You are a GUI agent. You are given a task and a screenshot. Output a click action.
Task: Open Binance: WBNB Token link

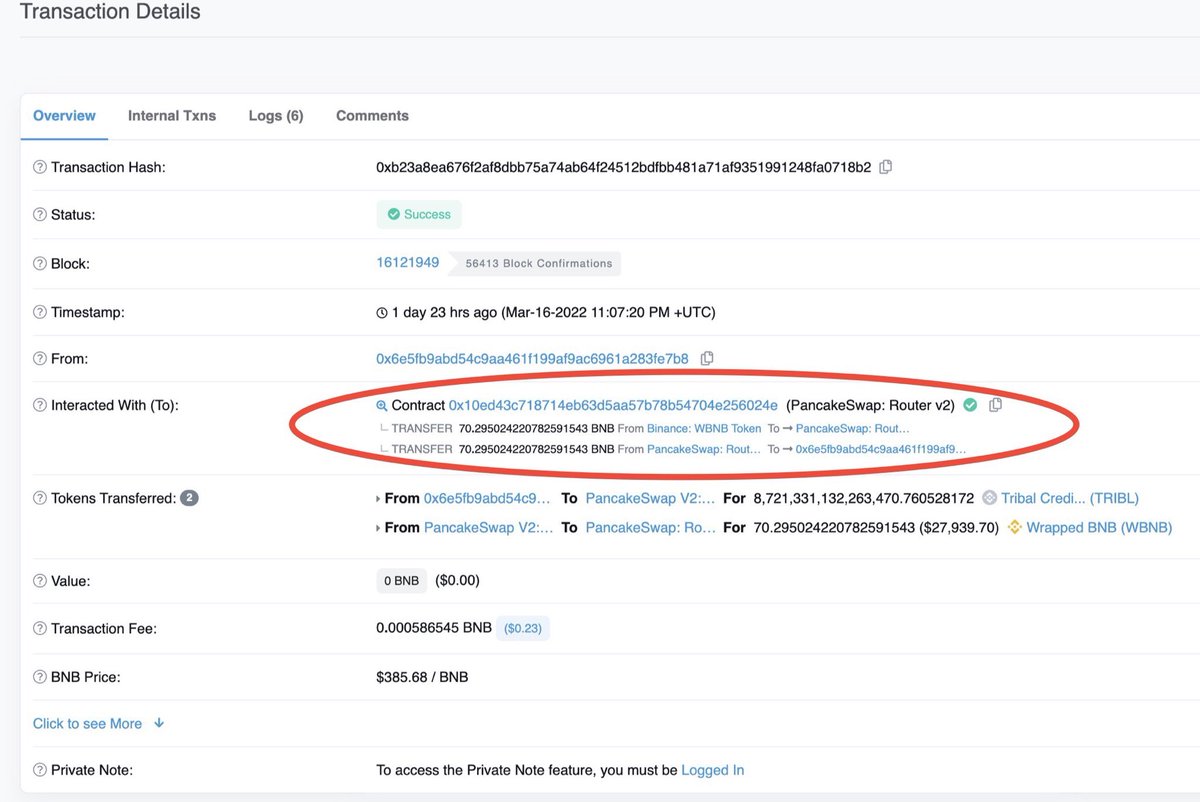coord(704,428)
